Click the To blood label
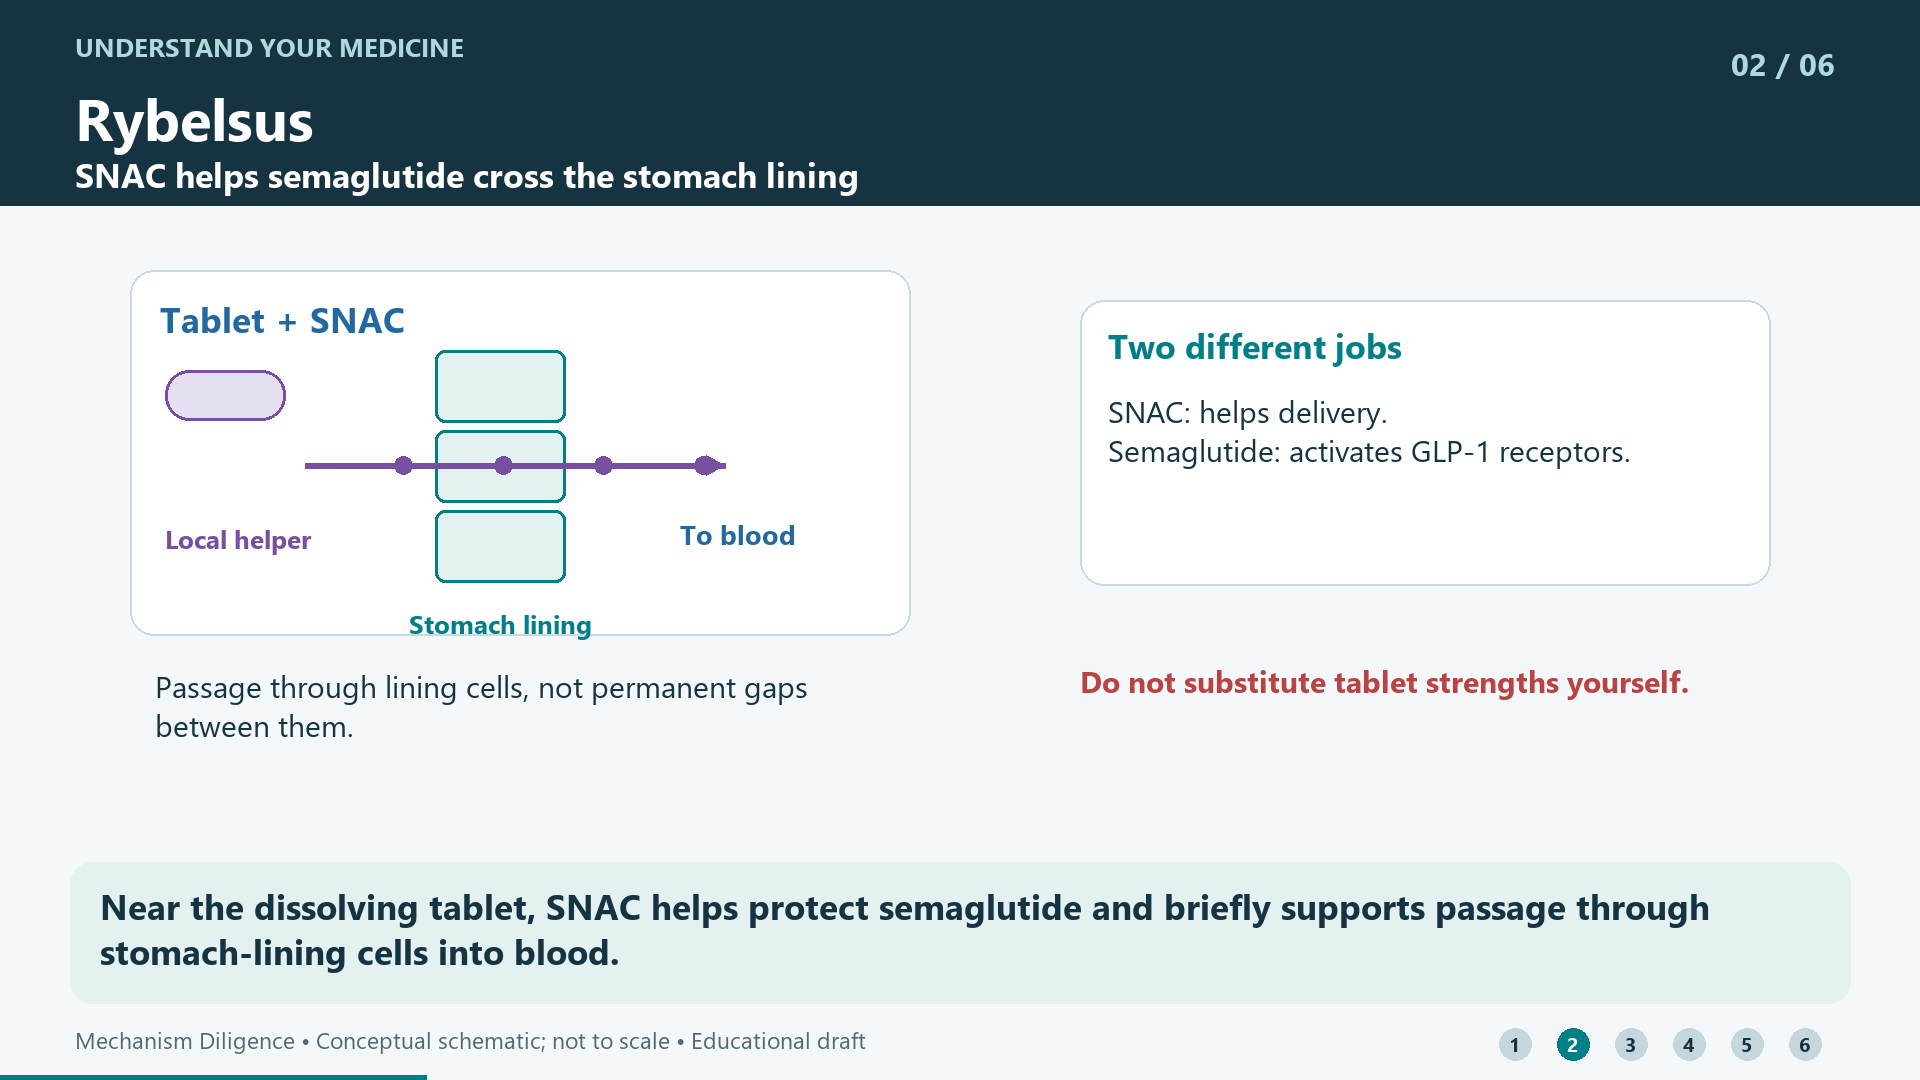This screenshot has width=1920, height=1080. (x=738, y=536)
